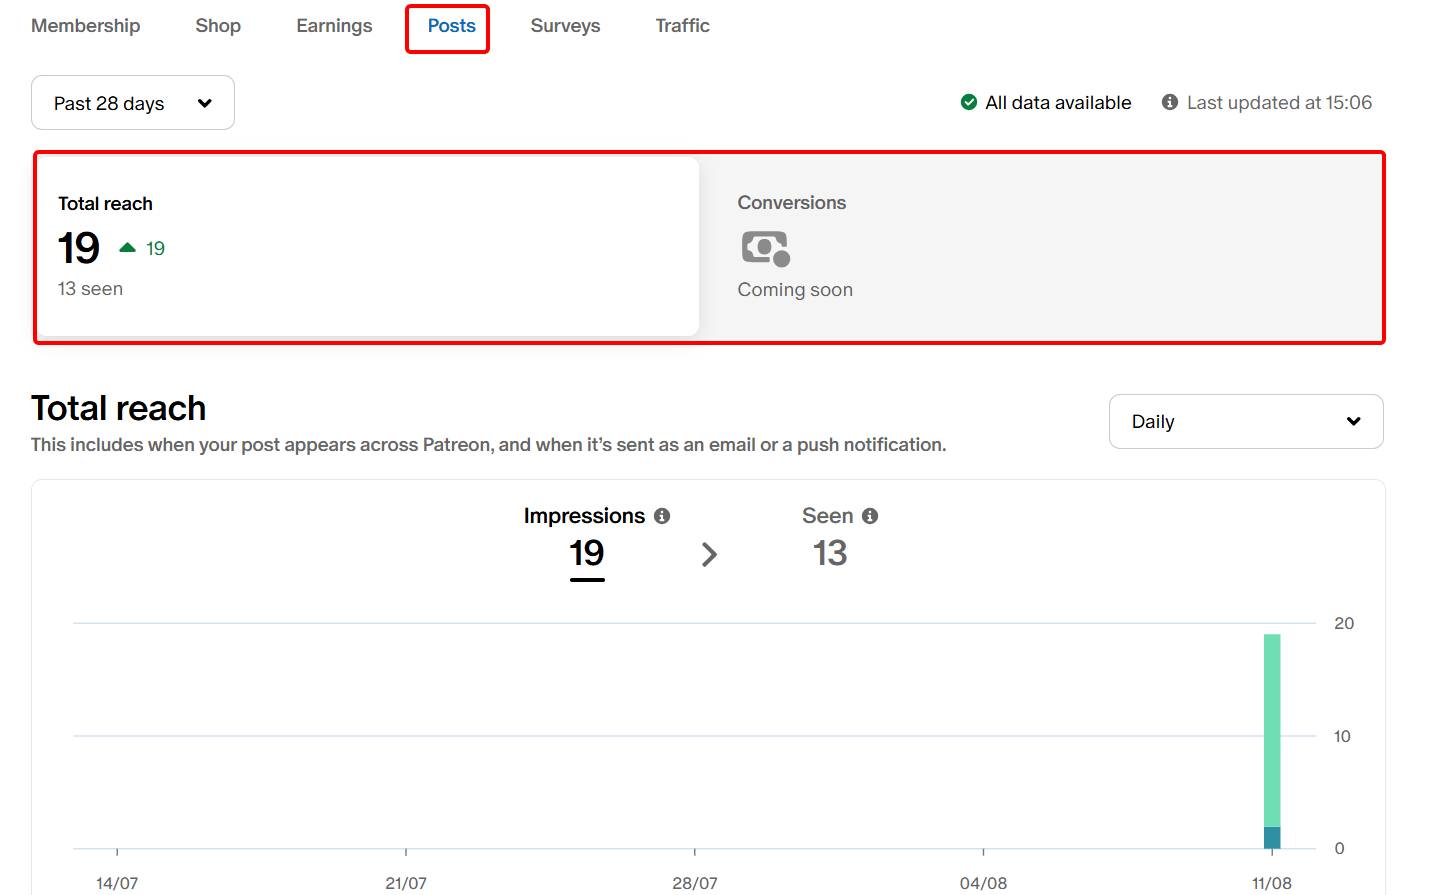Click the large 19 number in the Total reach card
Image resolution: width=1429 pixels, height=895 pixels.
[79, 248]
